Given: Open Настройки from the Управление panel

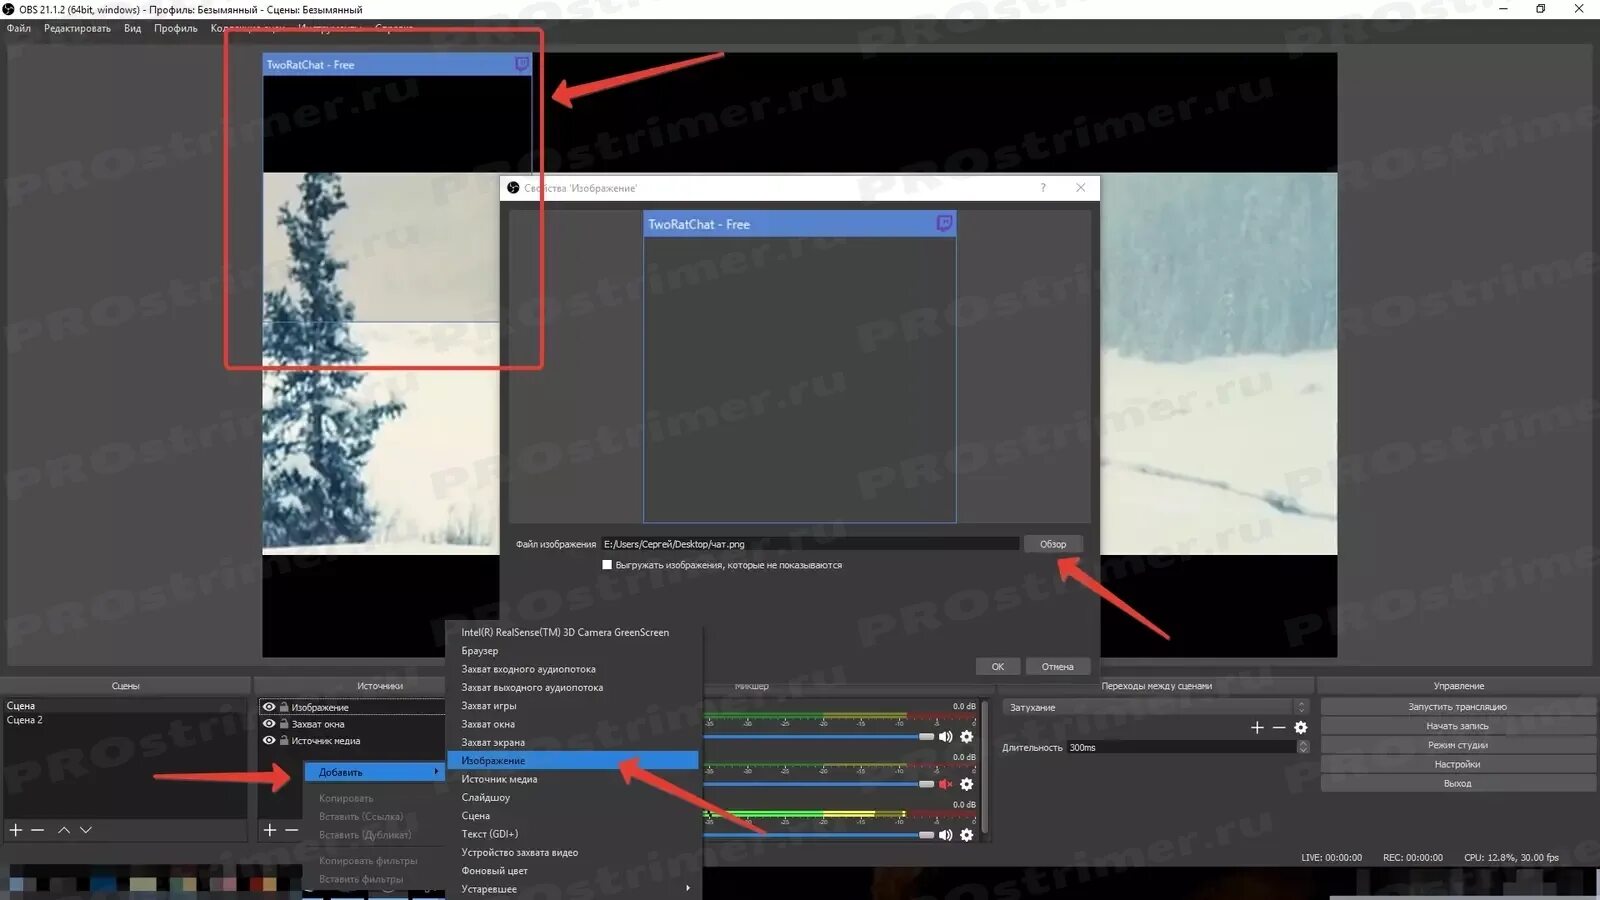Looking at the screenshot, I should (1457, 764).
